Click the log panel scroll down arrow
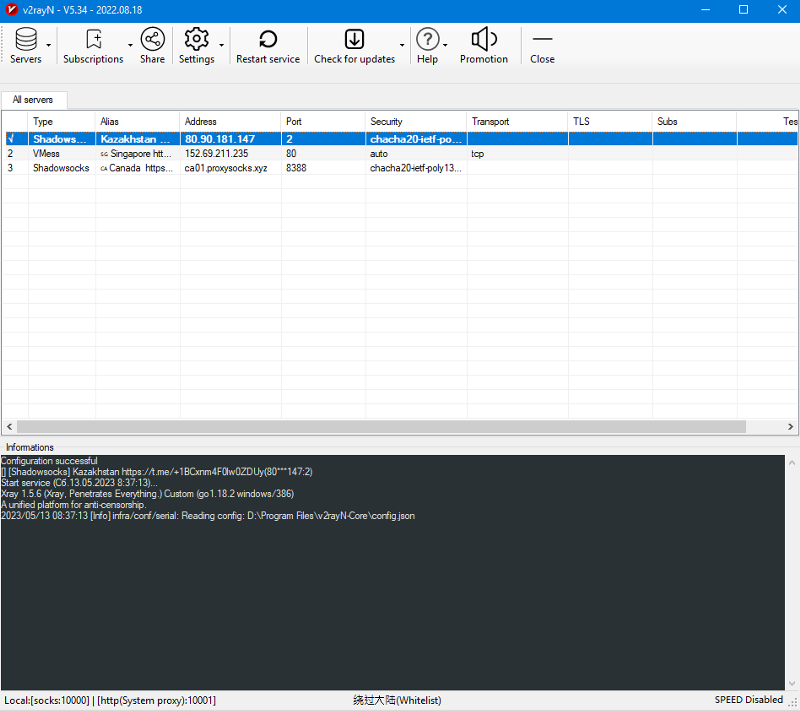Image resolution: width=800 pixels, height=711 pixels. coord(792,683)
